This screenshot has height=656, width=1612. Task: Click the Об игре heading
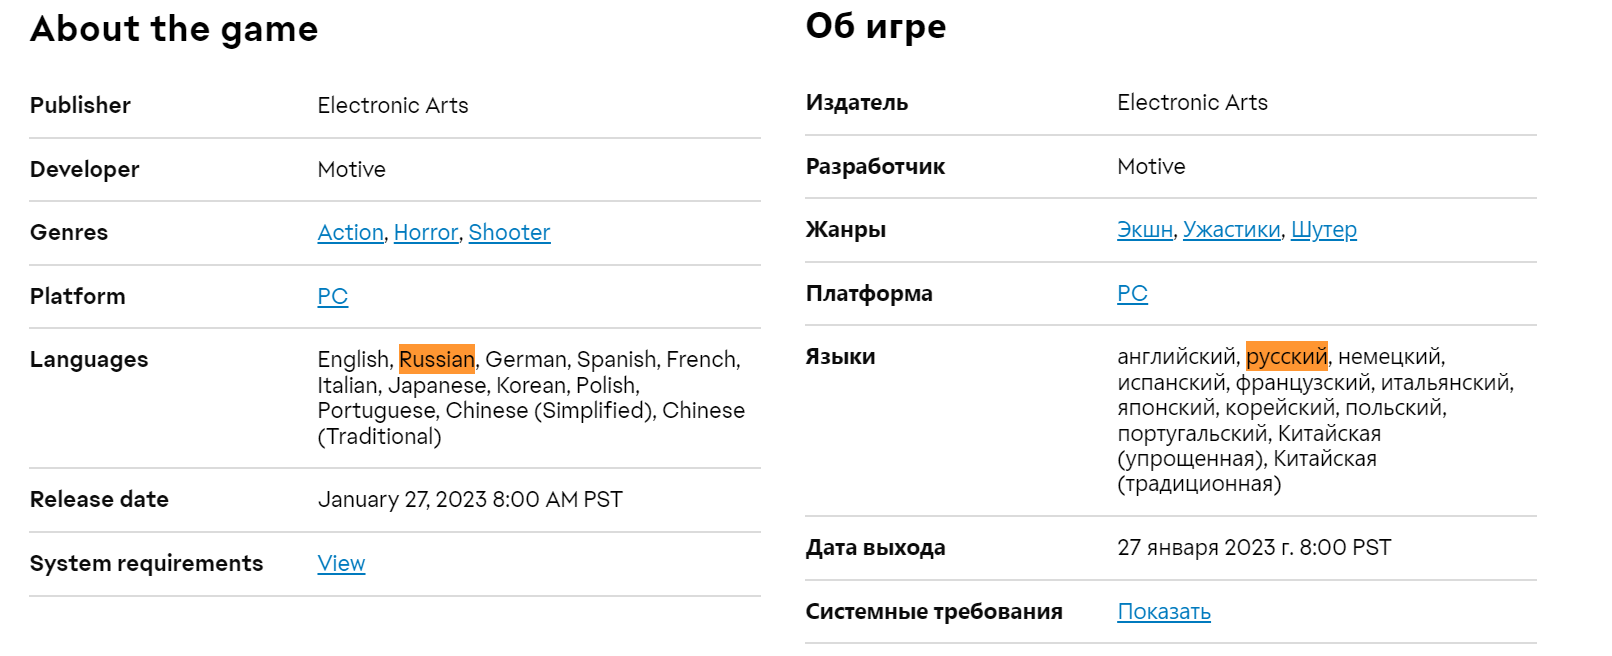875,26
